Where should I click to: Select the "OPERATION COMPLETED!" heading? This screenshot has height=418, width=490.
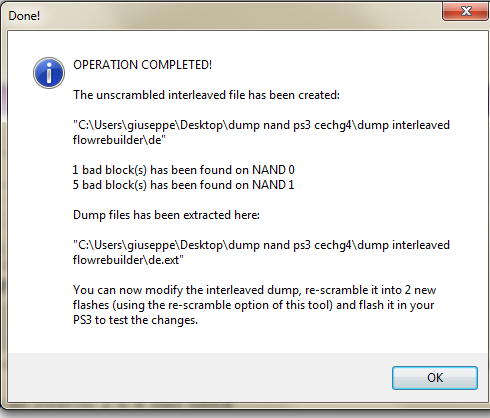click(x=142, y=65)
